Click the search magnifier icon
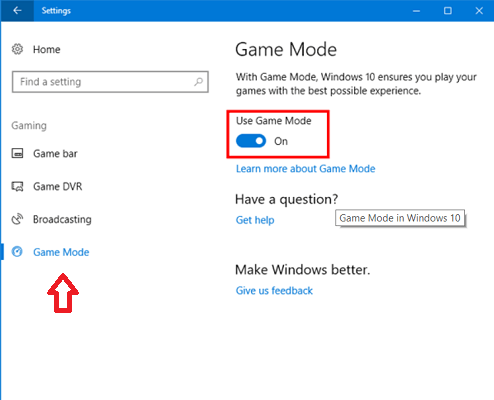This screenshot has width=494, height=400. pyautogui.click(x=198, y=82)
